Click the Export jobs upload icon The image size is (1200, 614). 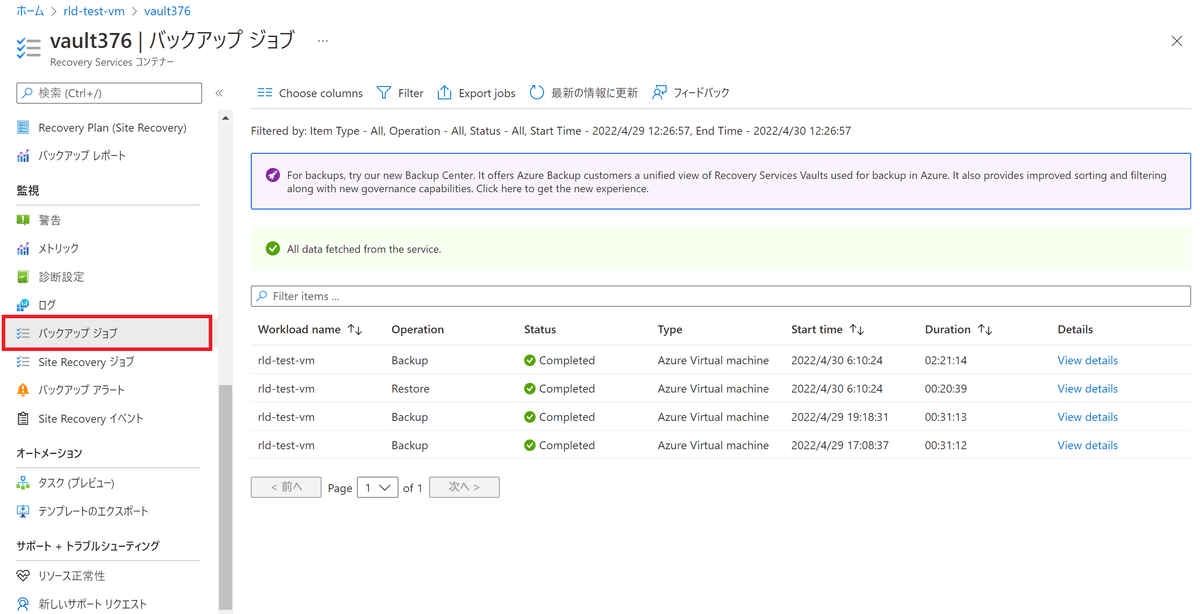point(445,93)
